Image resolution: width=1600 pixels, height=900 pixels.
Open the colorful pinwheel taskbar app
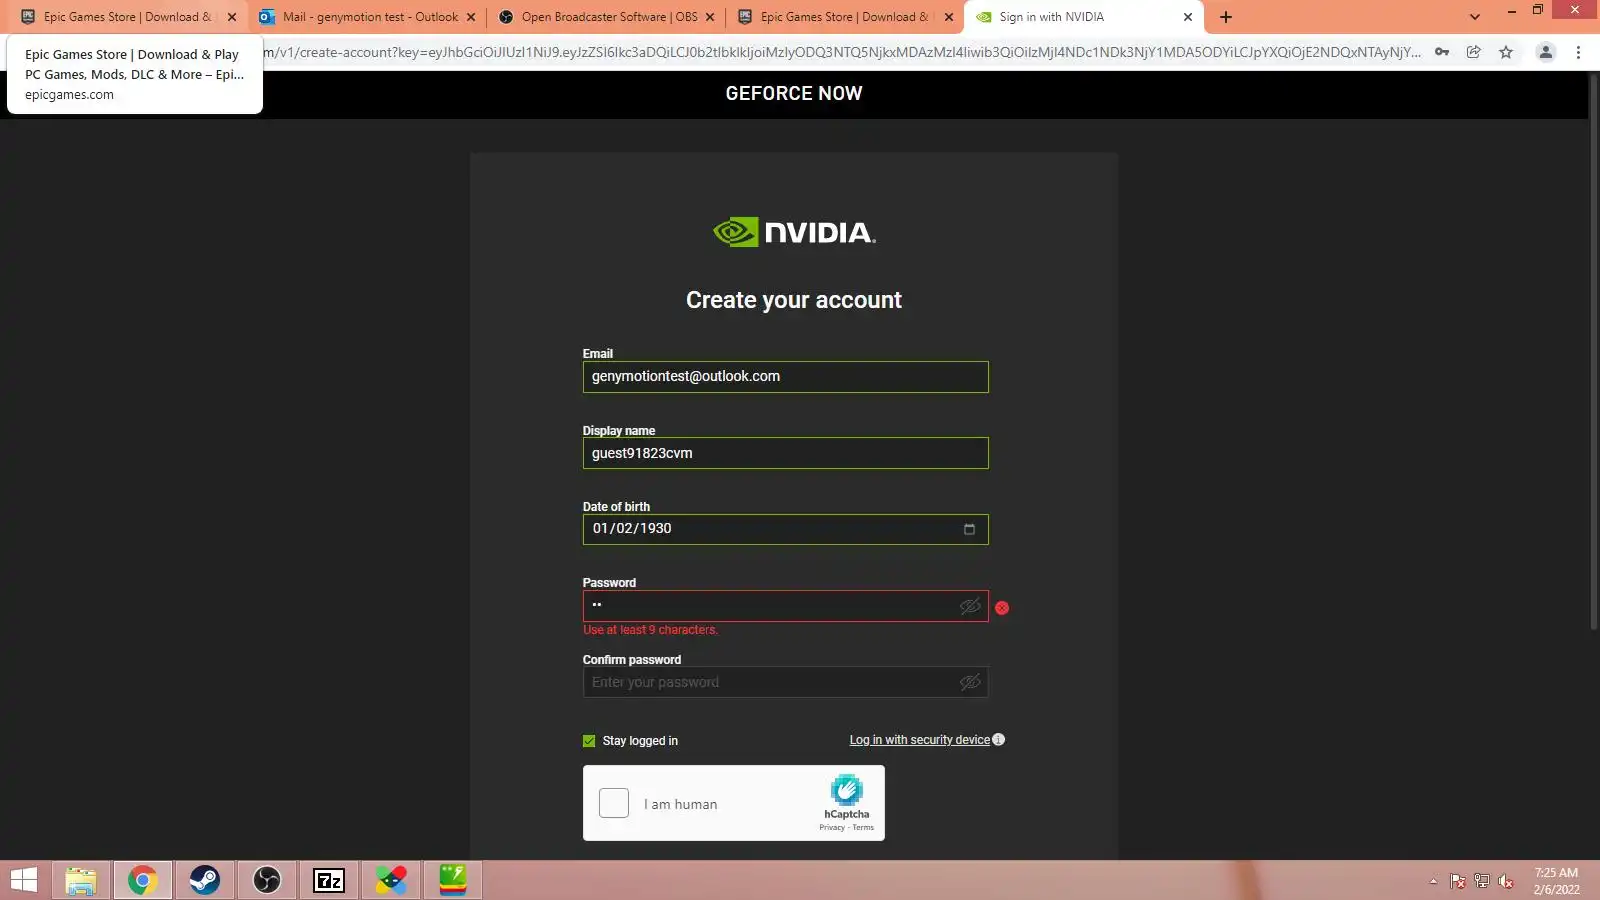390,880
